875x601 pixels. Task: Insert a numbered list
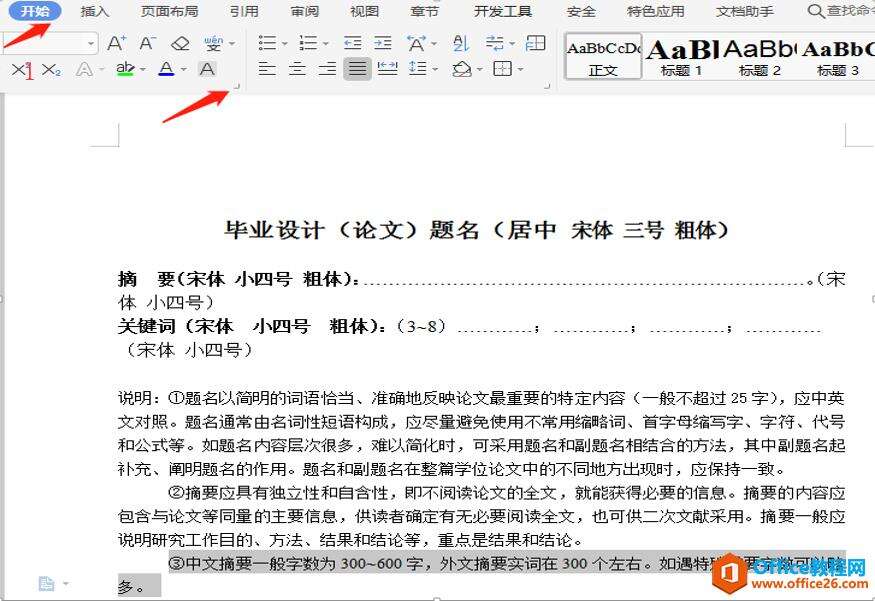[308, 43]
